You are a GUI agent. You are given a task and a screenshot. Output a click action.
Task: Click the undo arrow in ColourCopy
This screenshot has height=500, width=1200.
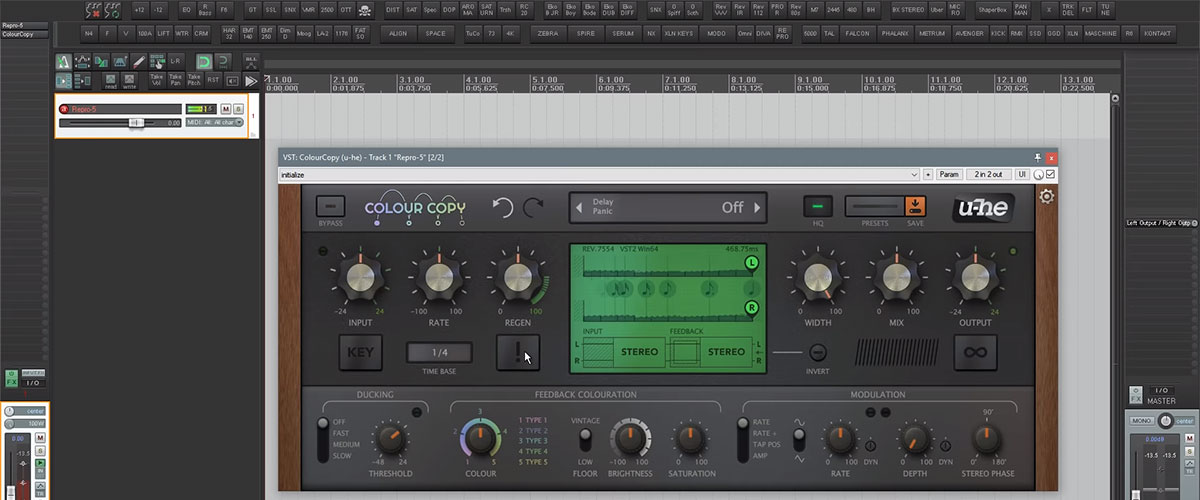coord(502,208)
